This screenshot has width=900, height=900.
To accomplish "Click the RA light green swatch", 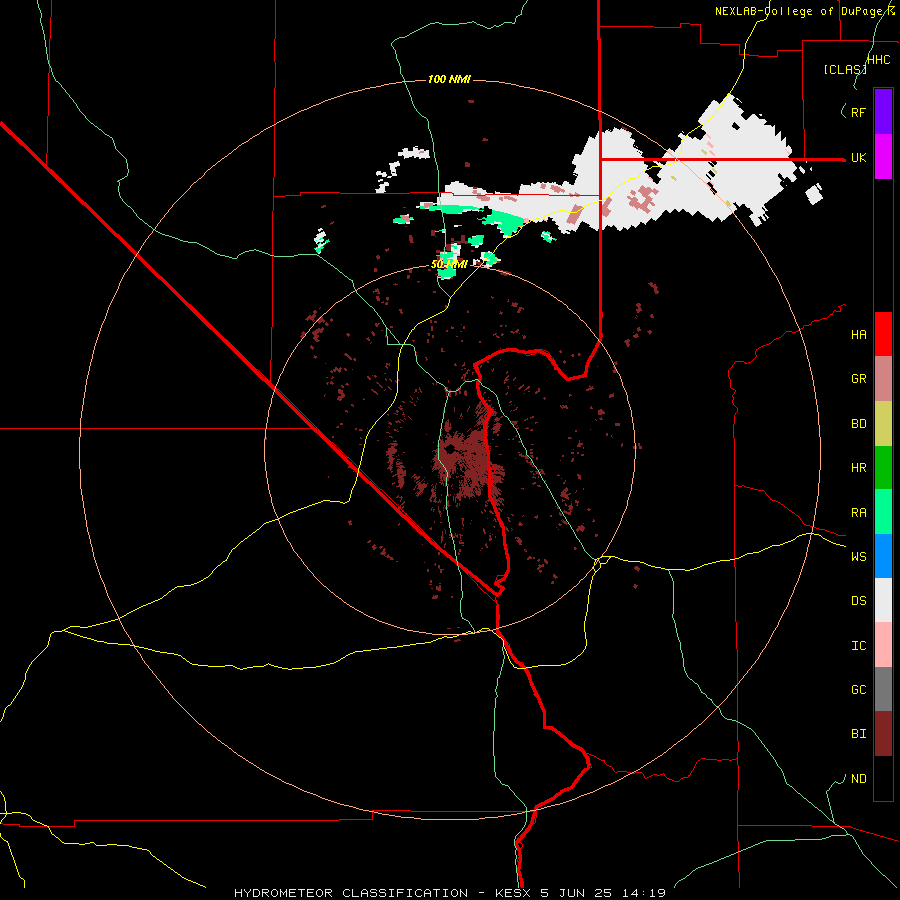I will 883,512.
